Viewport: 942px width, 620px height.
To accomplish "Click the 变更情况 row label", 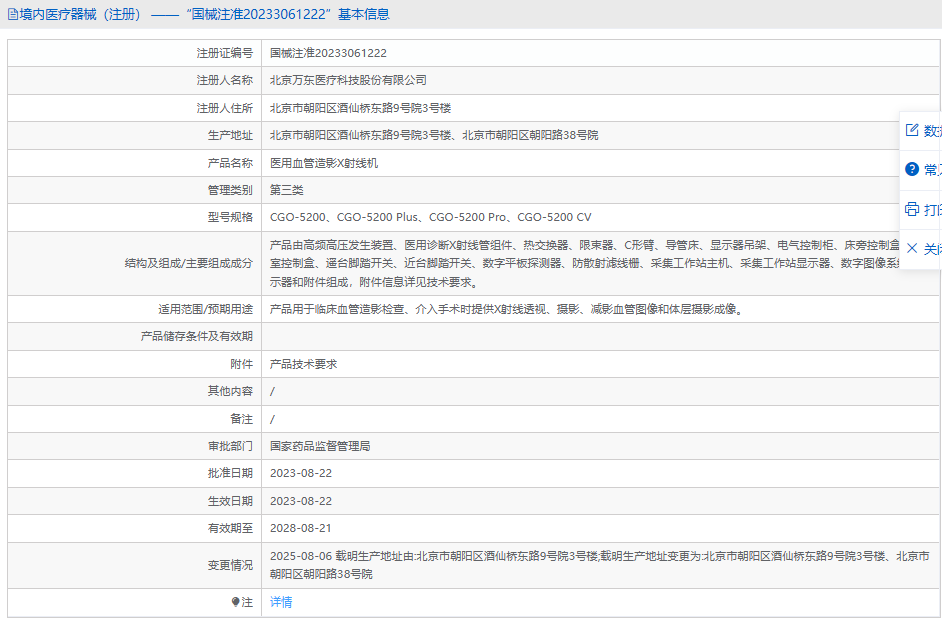I will click(230, 565).
